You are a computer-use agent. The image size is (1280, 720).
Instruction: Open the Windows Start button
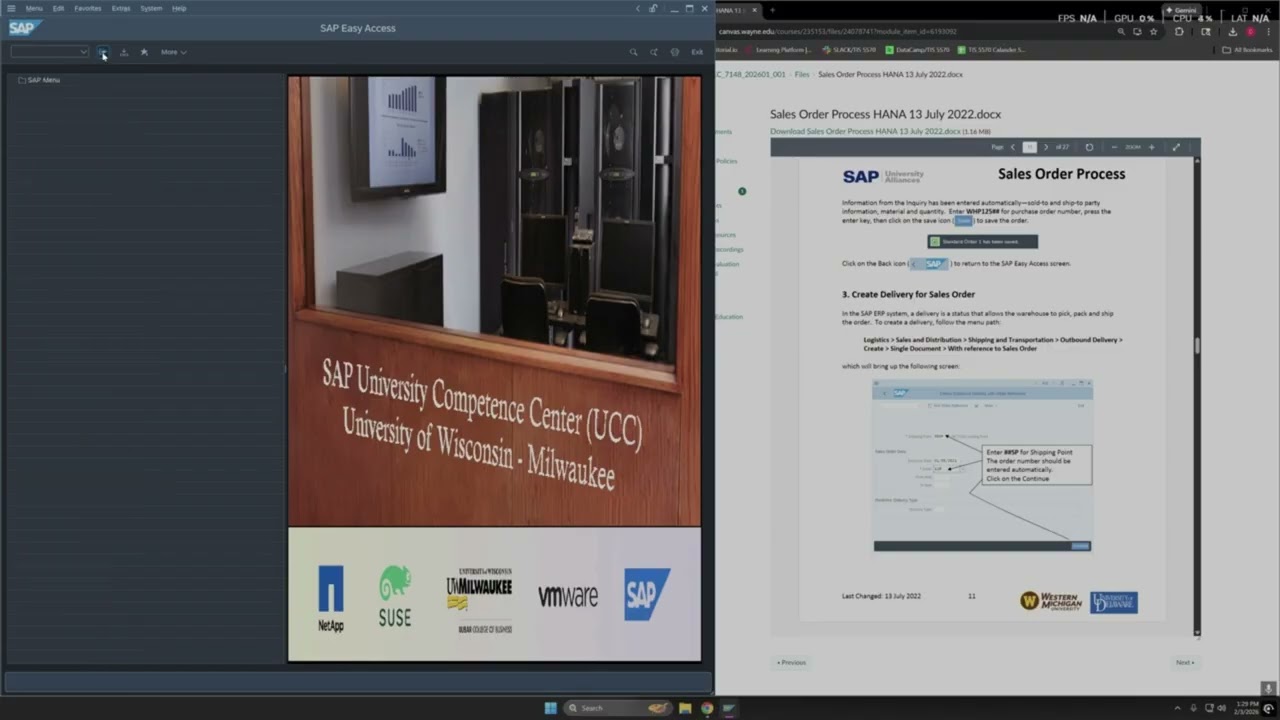550,708
